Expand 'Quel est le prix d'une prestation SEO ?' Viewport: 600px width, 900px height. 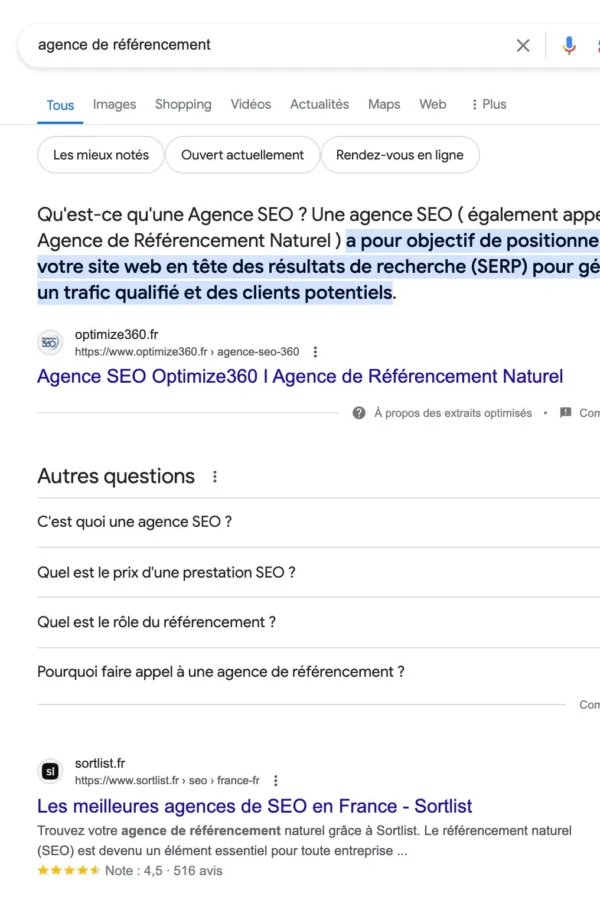click(166, 572)
